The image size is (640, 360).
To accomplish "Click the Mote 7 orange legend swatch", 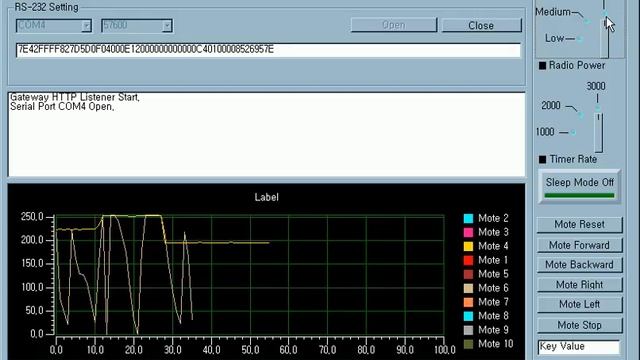I will (468, 302).
